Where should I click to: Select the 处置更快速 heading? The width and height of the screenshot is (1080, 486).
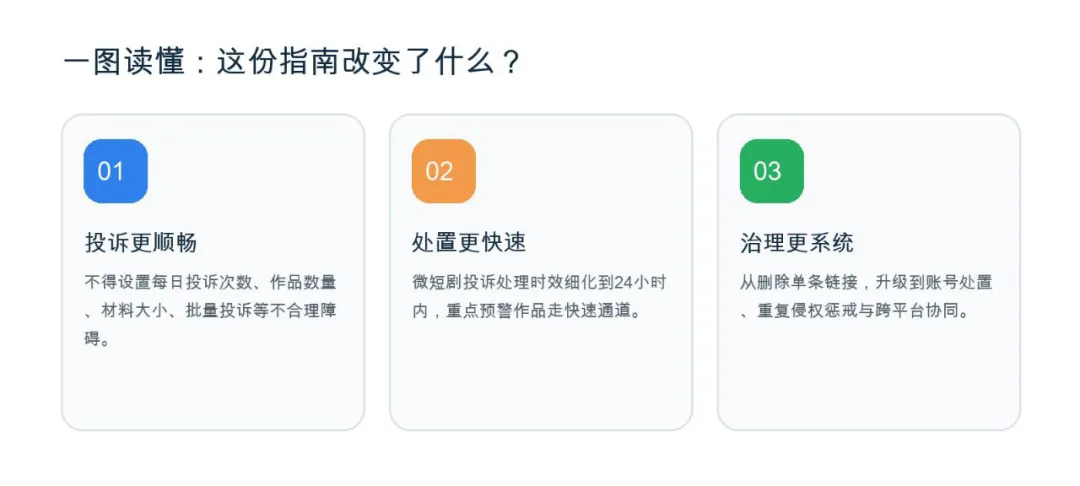469,242
